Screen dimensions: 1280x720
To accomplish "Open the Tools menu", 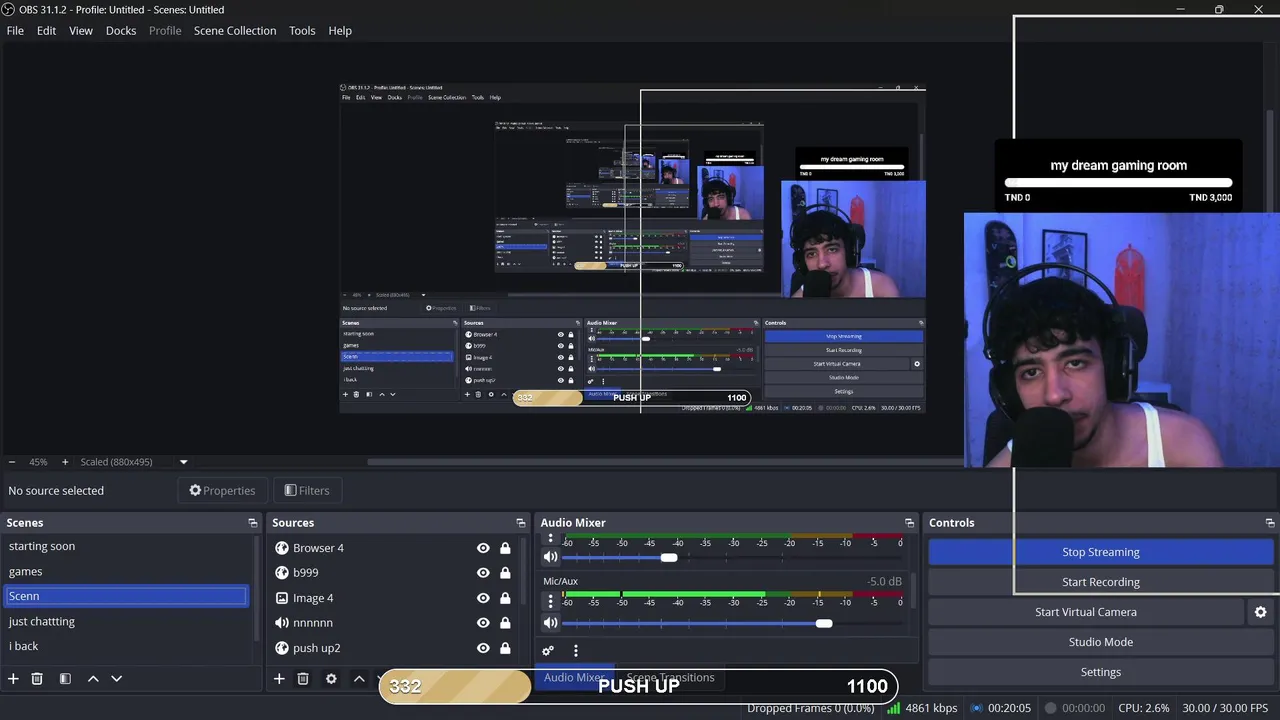I will tap(302, 31).
